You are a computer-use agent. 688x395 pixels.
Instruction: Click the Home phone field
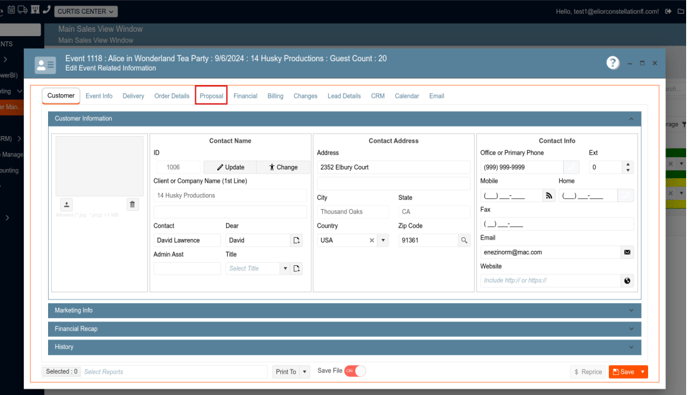pos(588,196)
